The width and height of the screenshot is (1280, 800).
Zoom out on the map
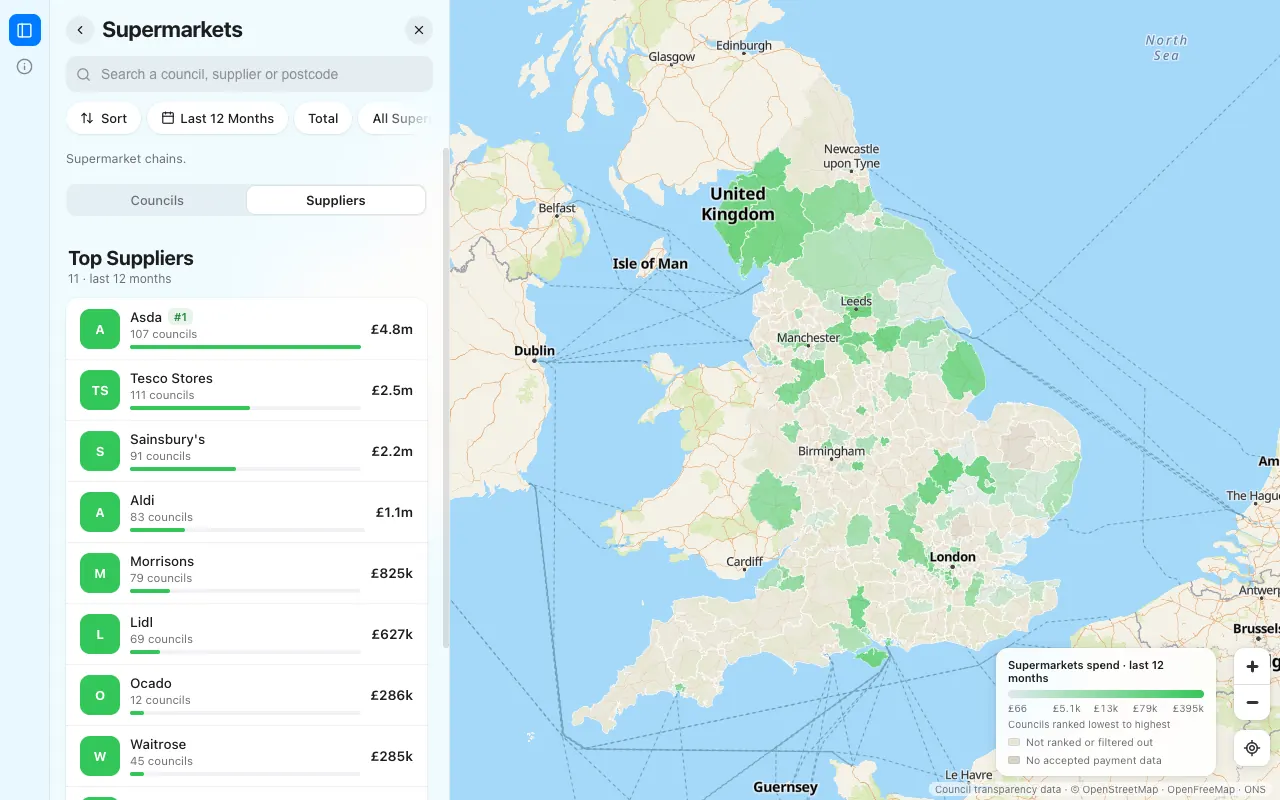click(1252, 703)
